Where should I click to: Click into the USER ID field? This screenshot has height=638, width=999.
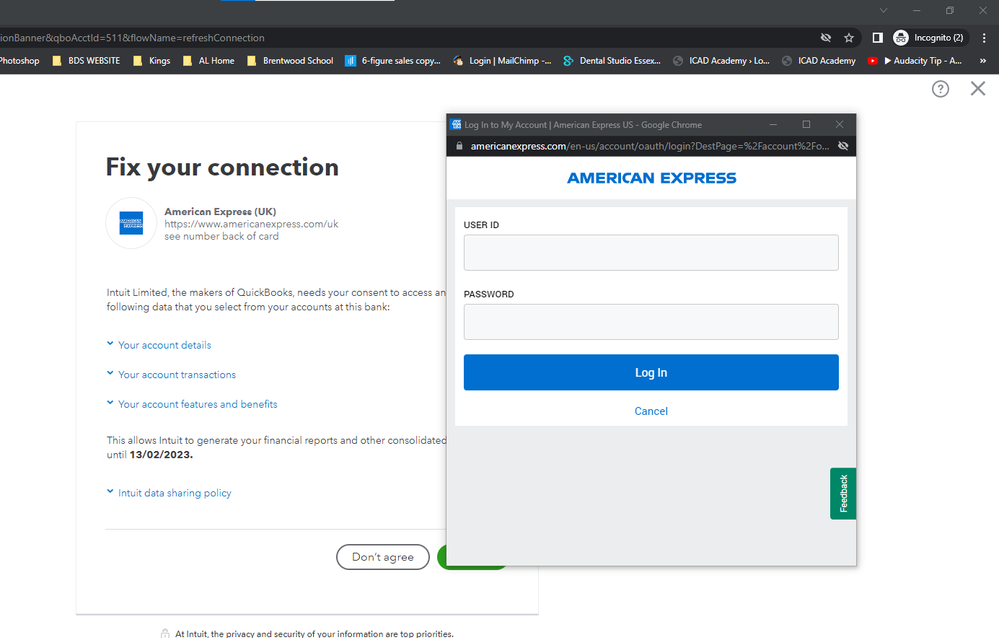651,252
